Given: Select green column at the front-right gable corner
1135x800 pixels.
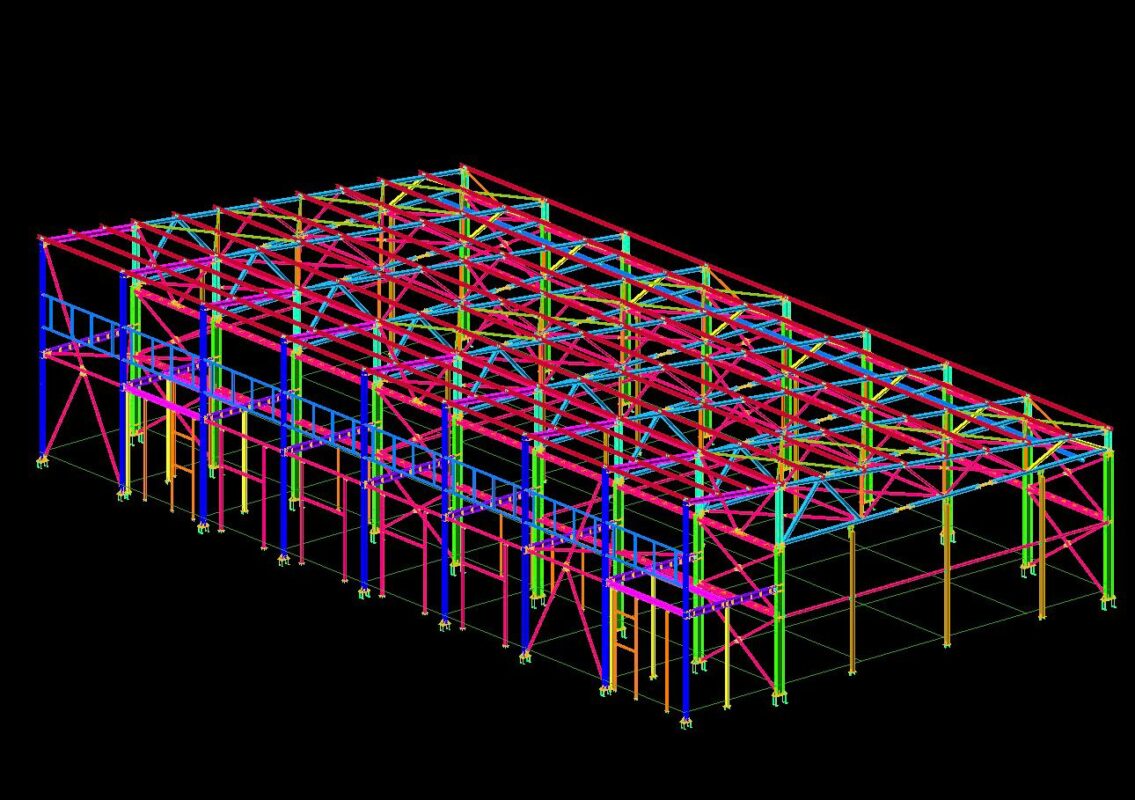Looking at the screenshot, I should pos(780,600).
